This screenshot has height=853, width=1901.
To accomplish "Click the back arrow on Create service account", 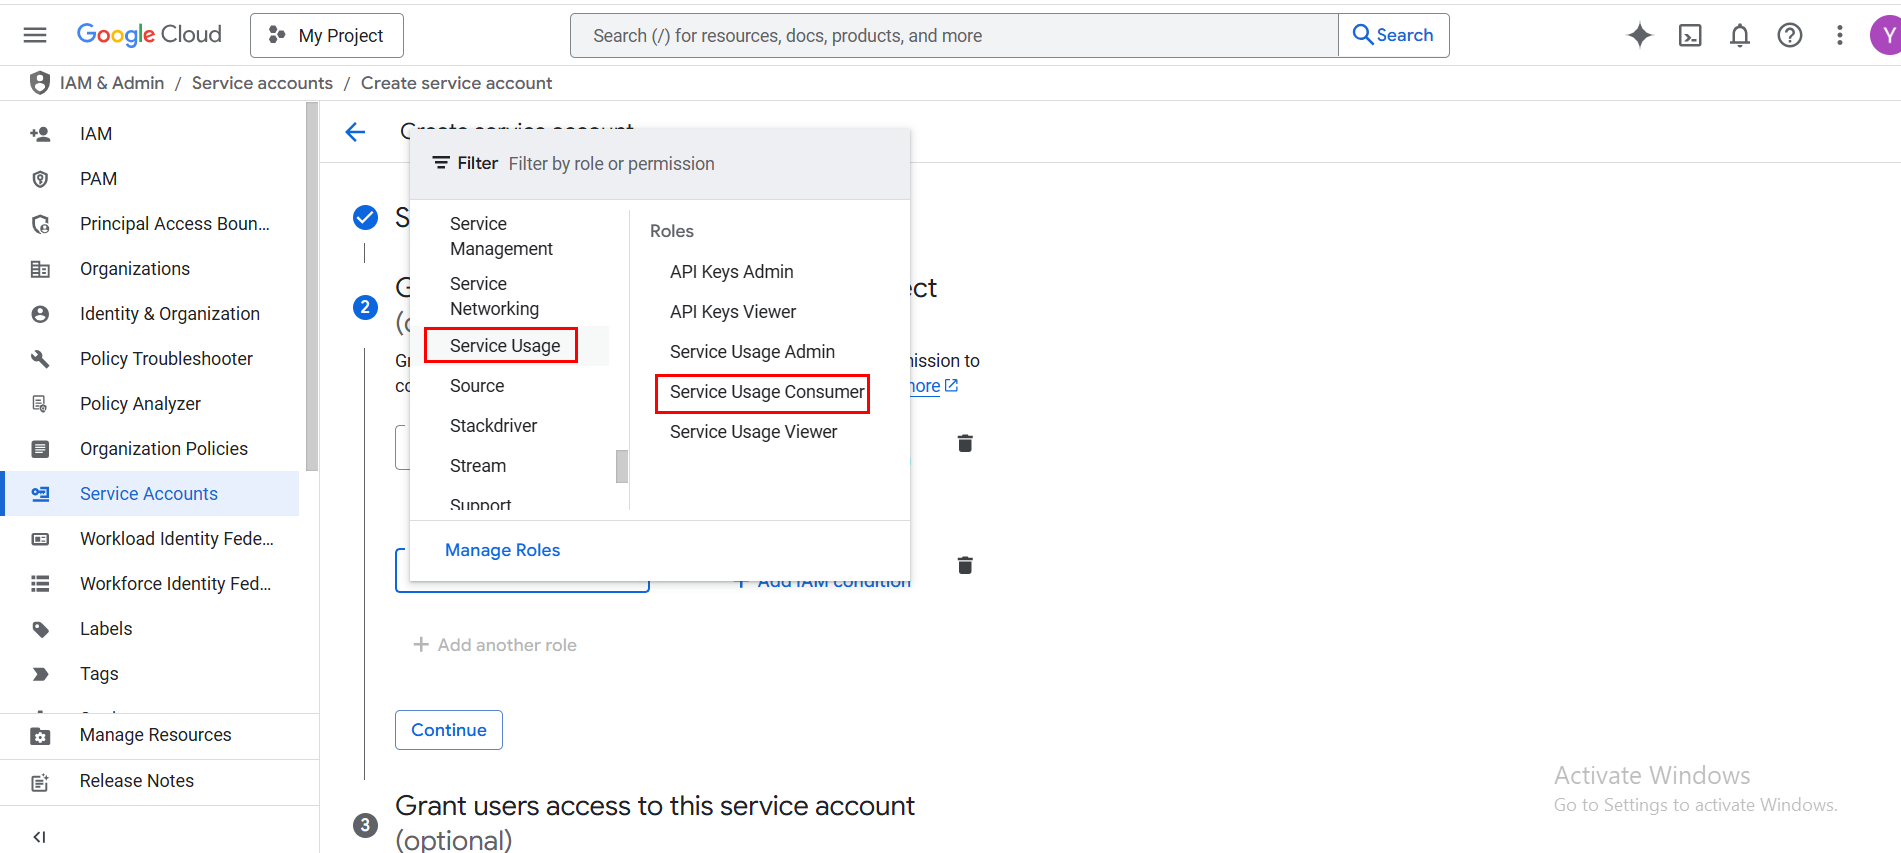I will click(x=355, y=132).
